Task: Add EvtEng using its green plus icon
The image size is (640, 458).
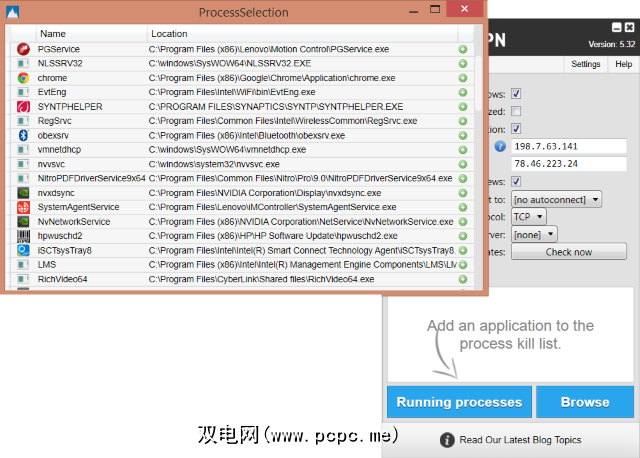Action: [462, 92]
